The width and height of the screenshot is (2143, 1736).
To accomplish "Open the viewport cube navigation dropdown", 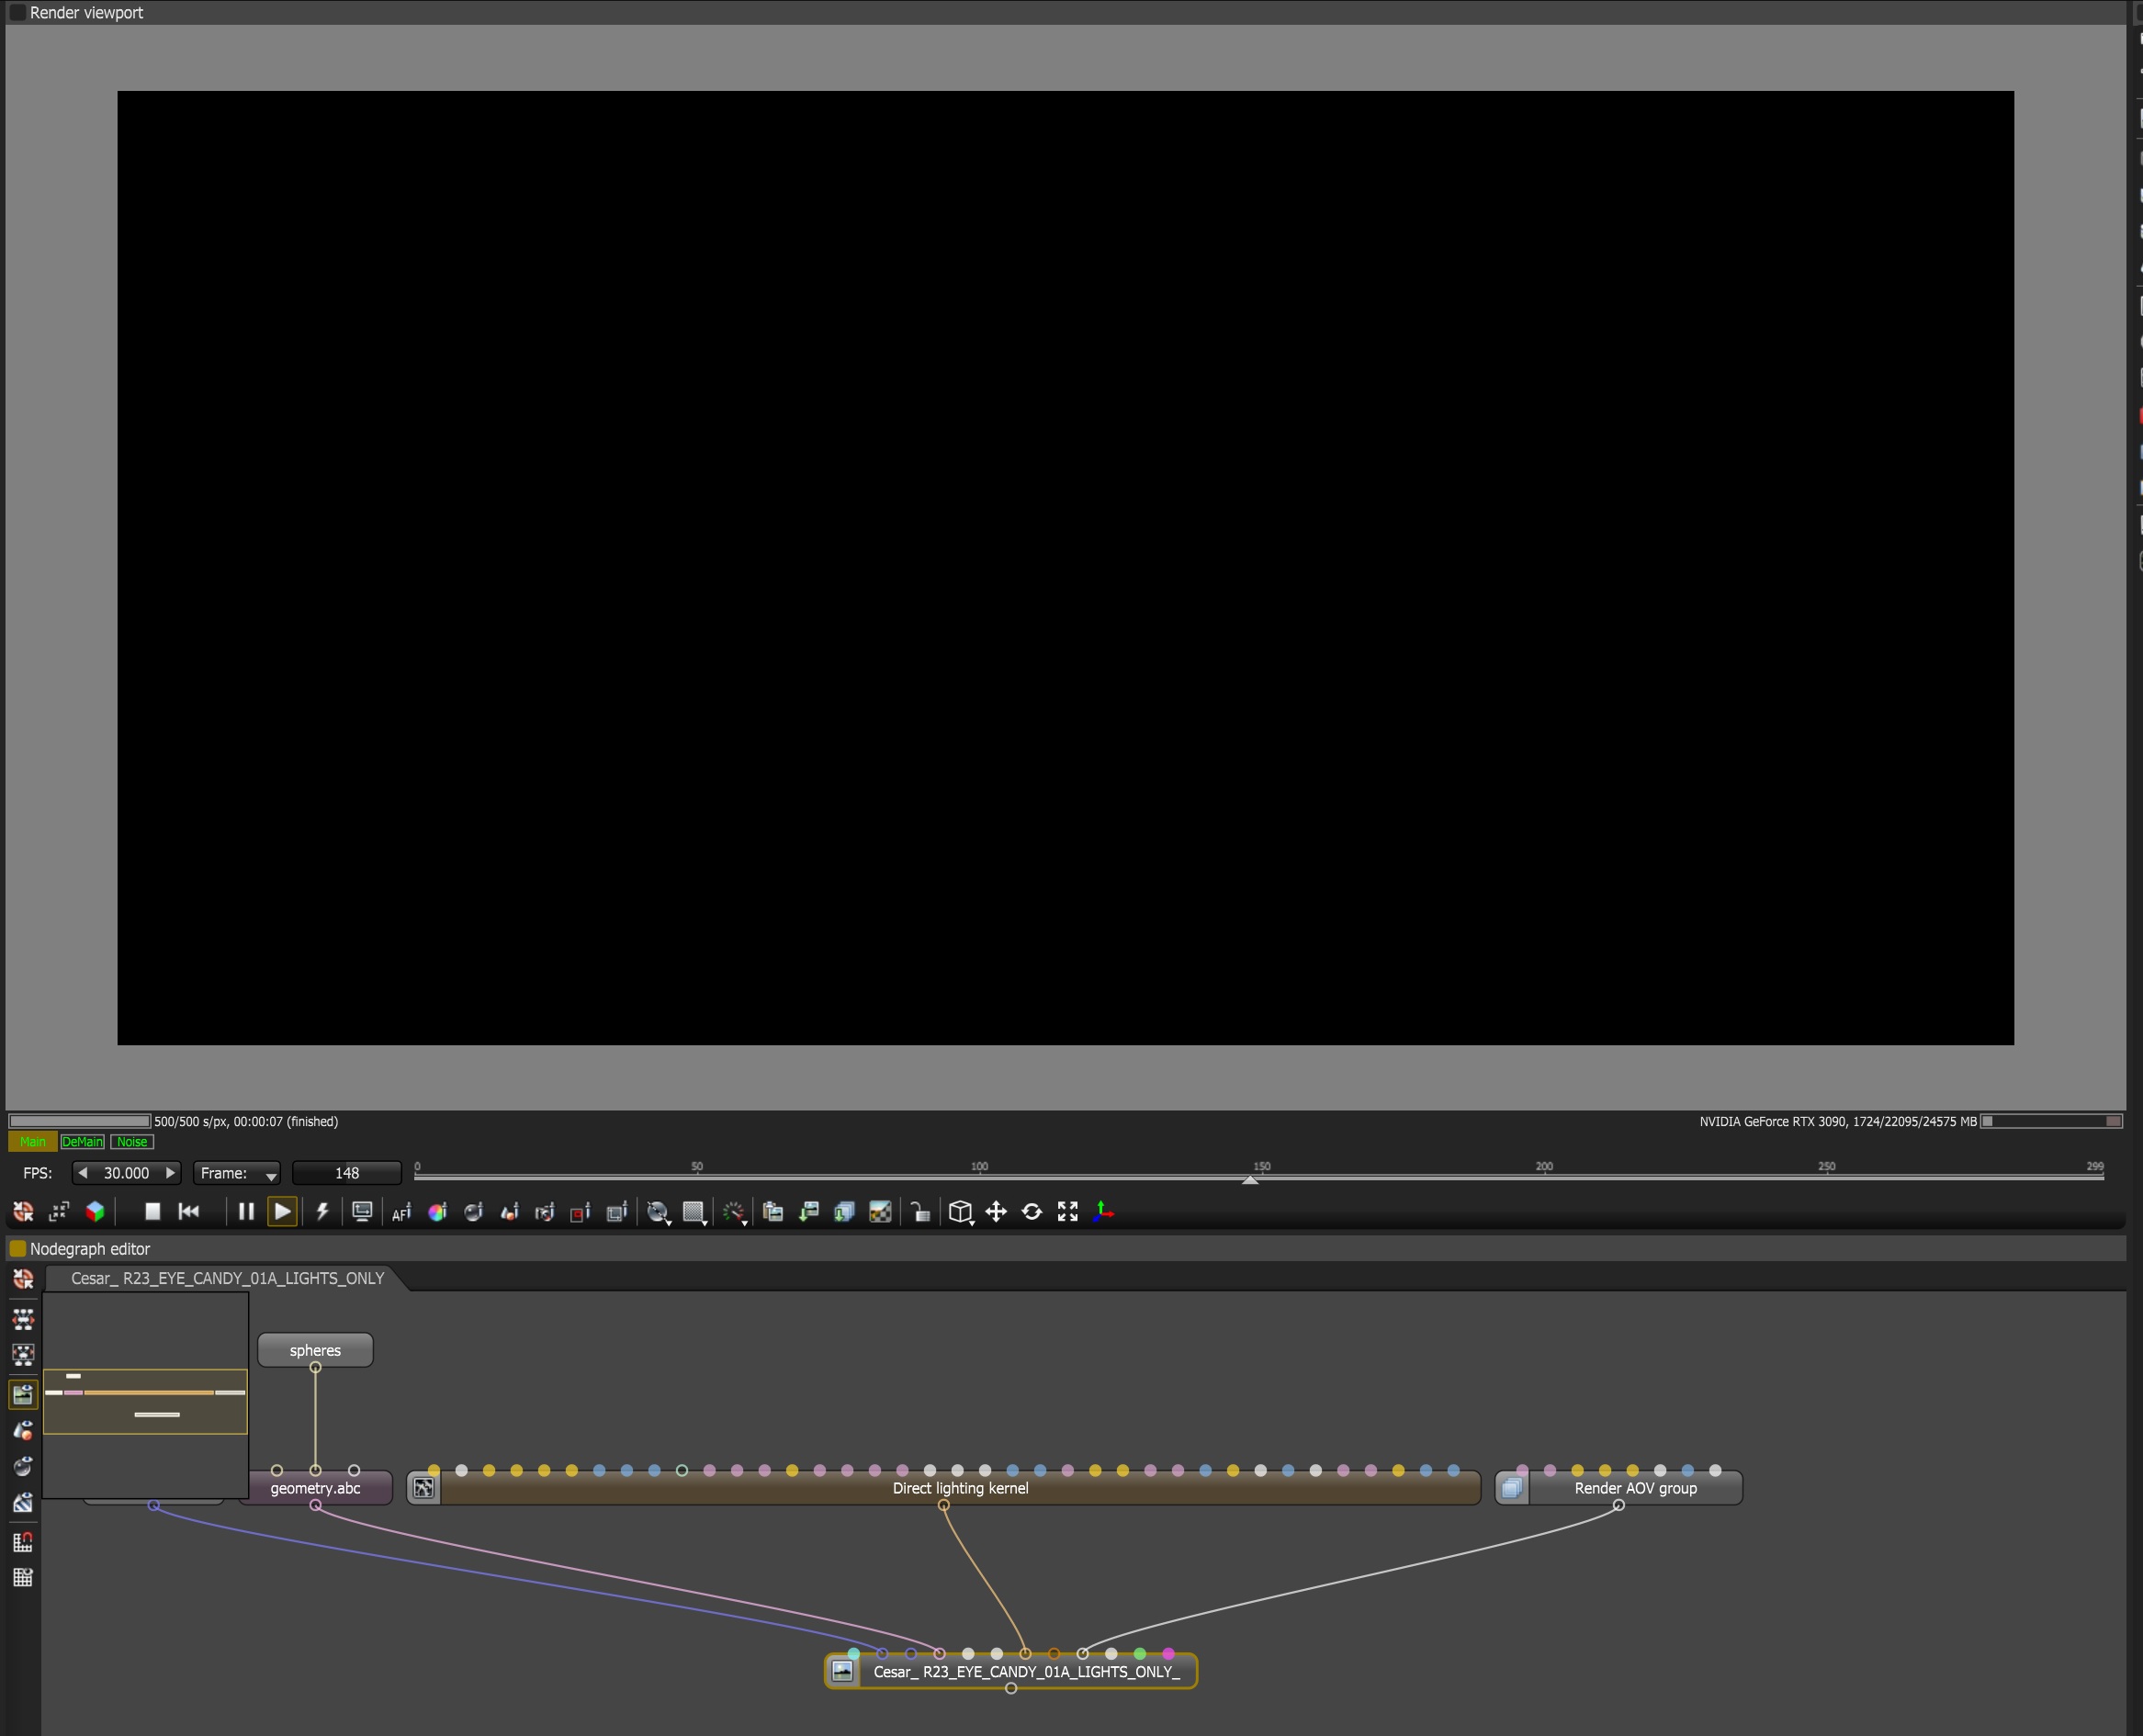I will (x=961, y=1212).
